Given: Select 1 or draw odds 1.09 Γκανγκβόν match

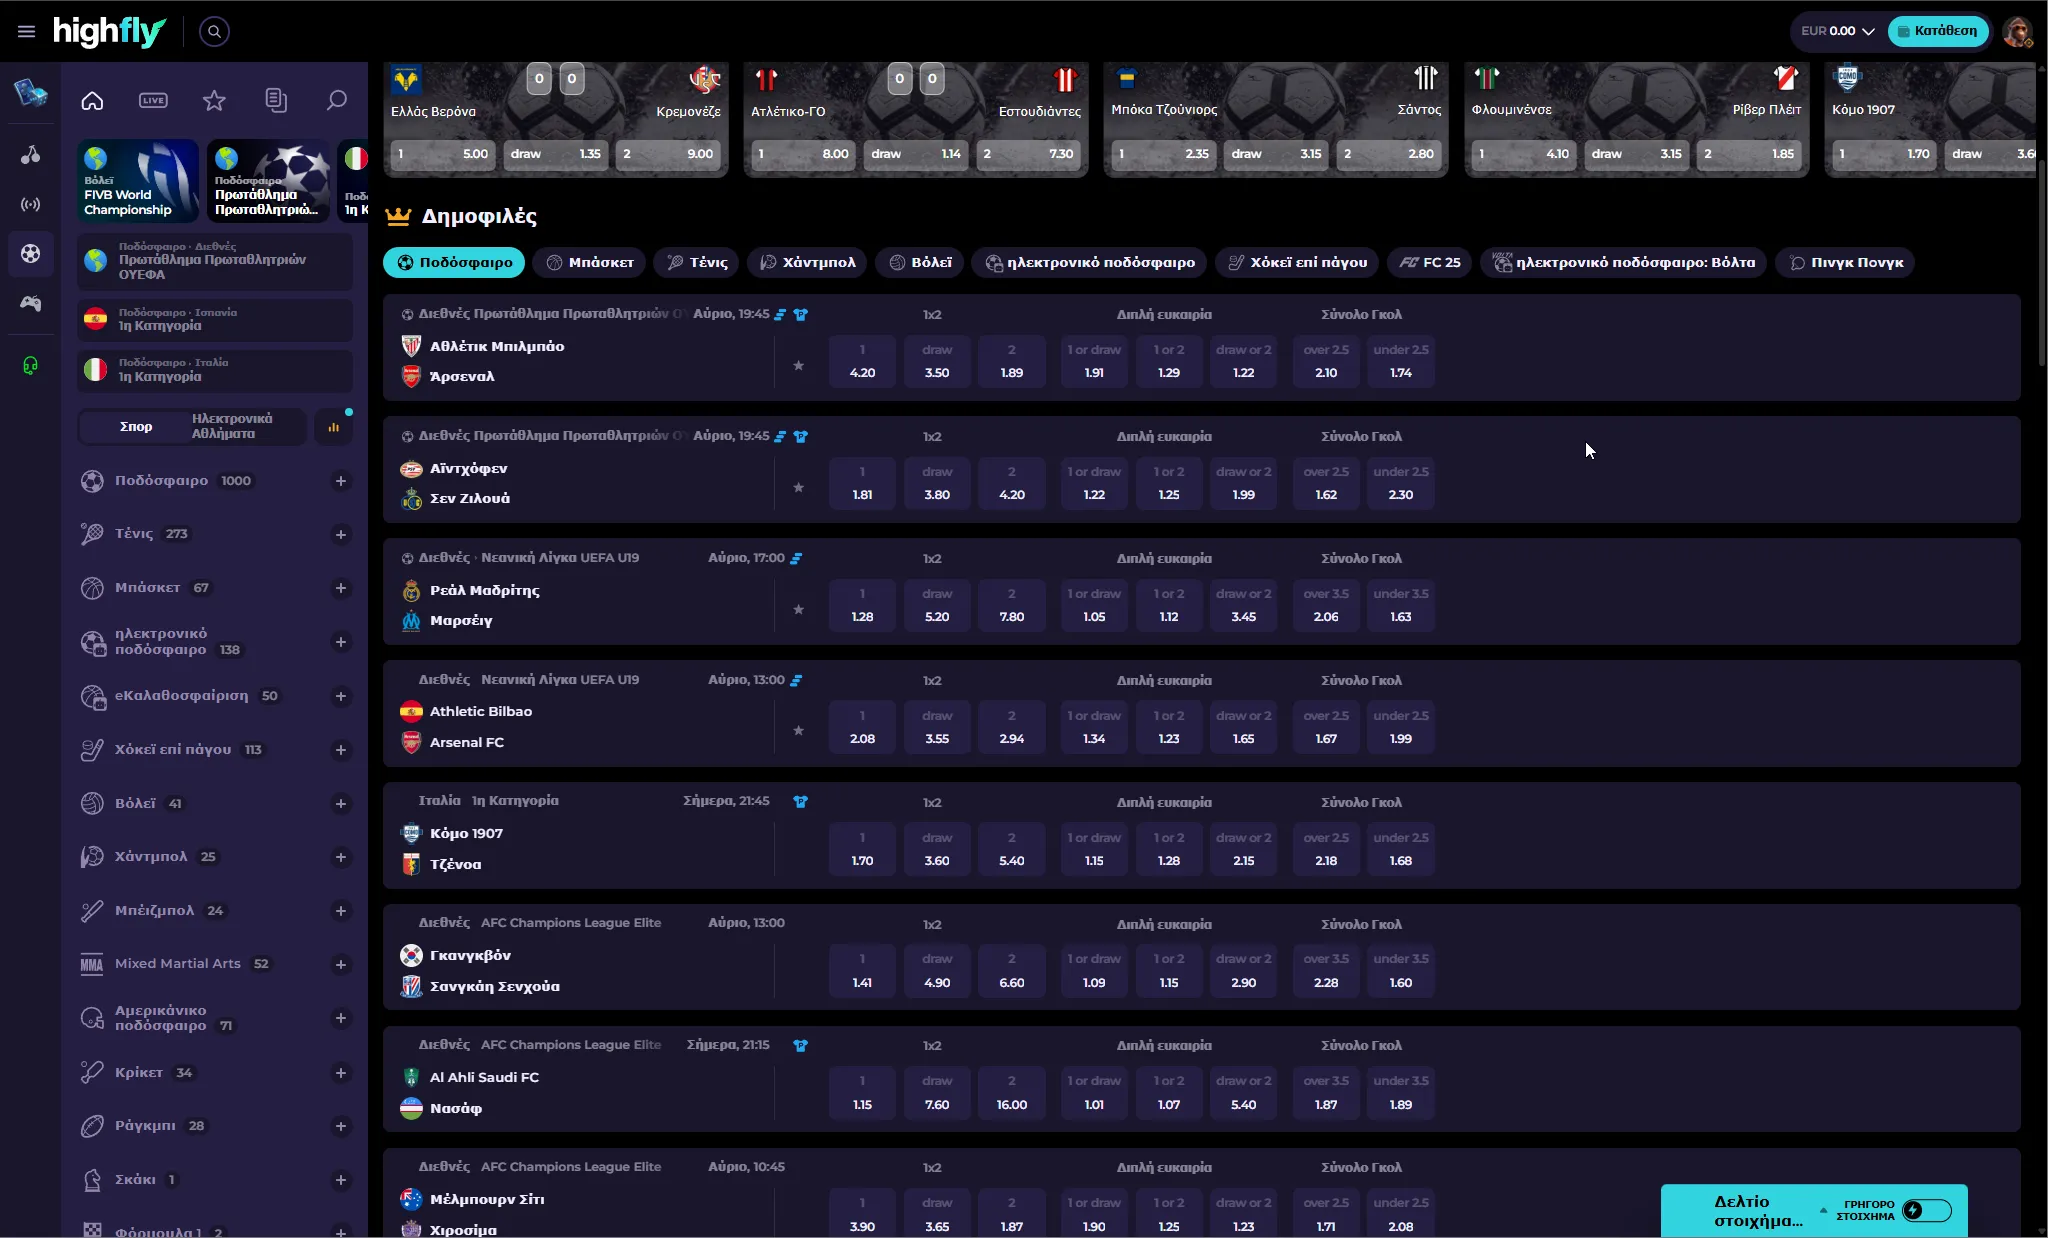Looking at the screenshot, I should [x=1094, y=971].
